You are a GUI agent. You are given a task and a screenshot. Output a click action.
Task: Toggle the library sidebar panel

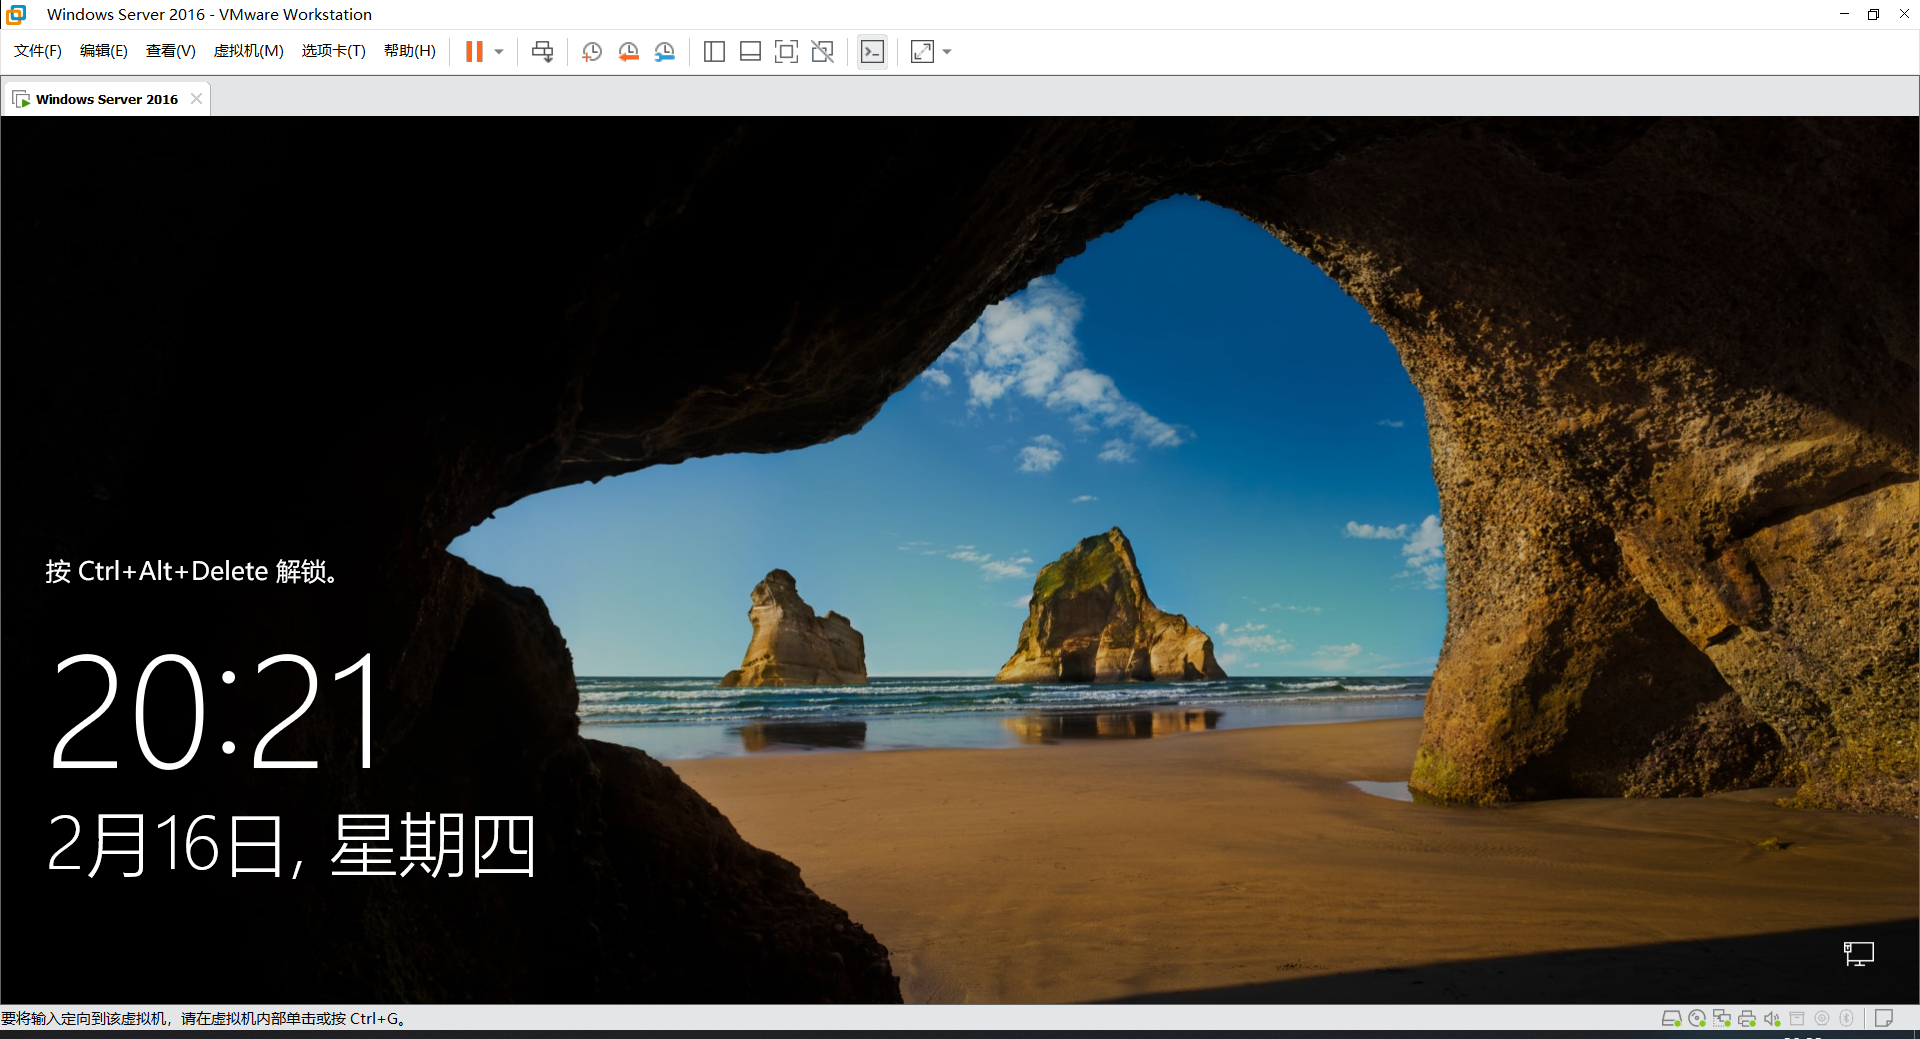(714, 52)
